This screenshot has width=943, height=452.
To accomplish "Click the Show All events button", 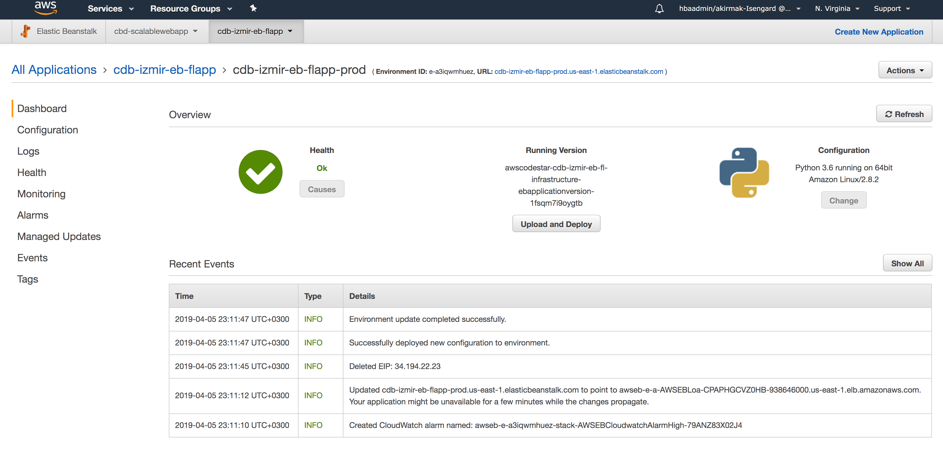I will click(x=908, y=263).
